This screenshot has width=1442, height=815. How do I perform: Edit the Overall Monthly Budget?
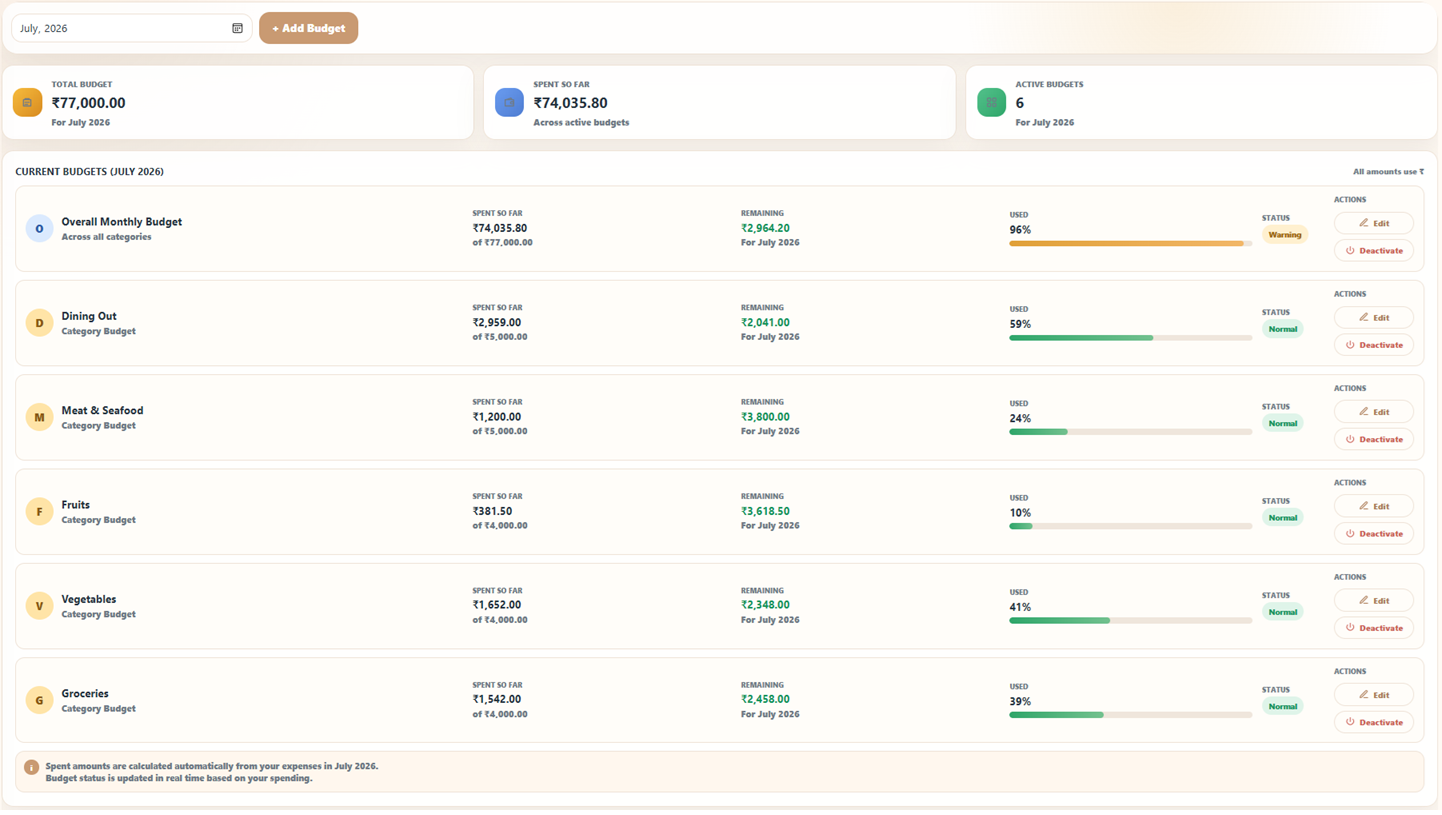pos(1373,223)
